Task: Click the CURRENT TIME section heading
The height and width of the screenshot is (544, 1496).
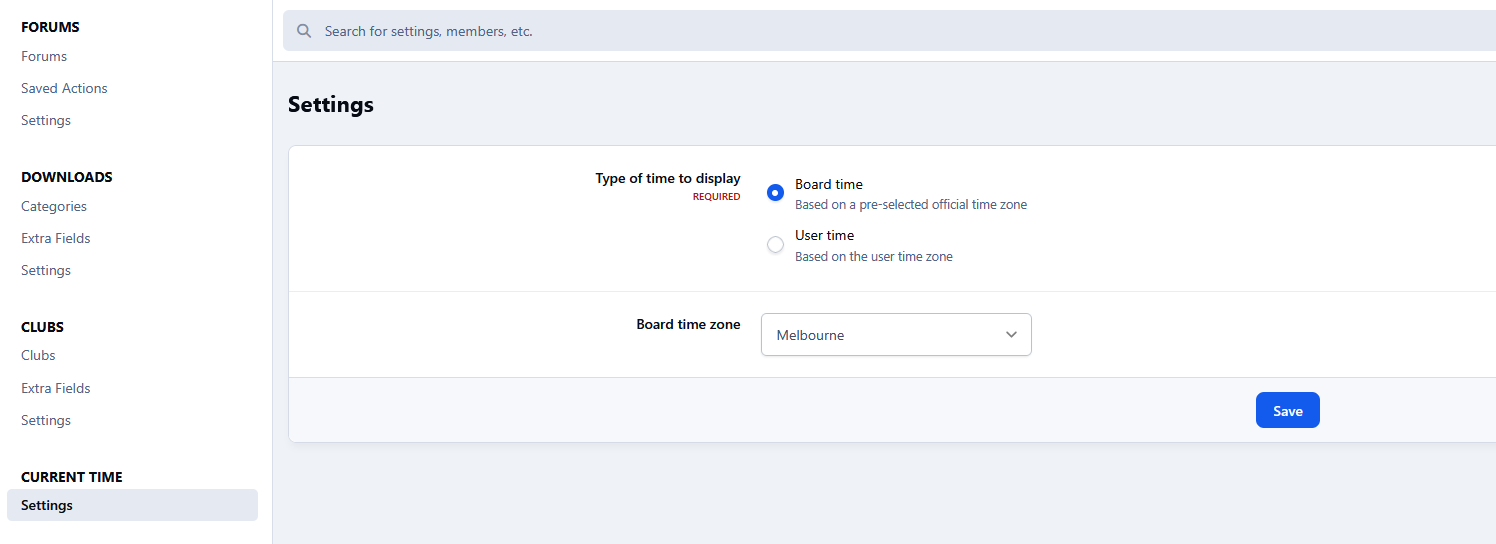Action: (x=71, y=477)
